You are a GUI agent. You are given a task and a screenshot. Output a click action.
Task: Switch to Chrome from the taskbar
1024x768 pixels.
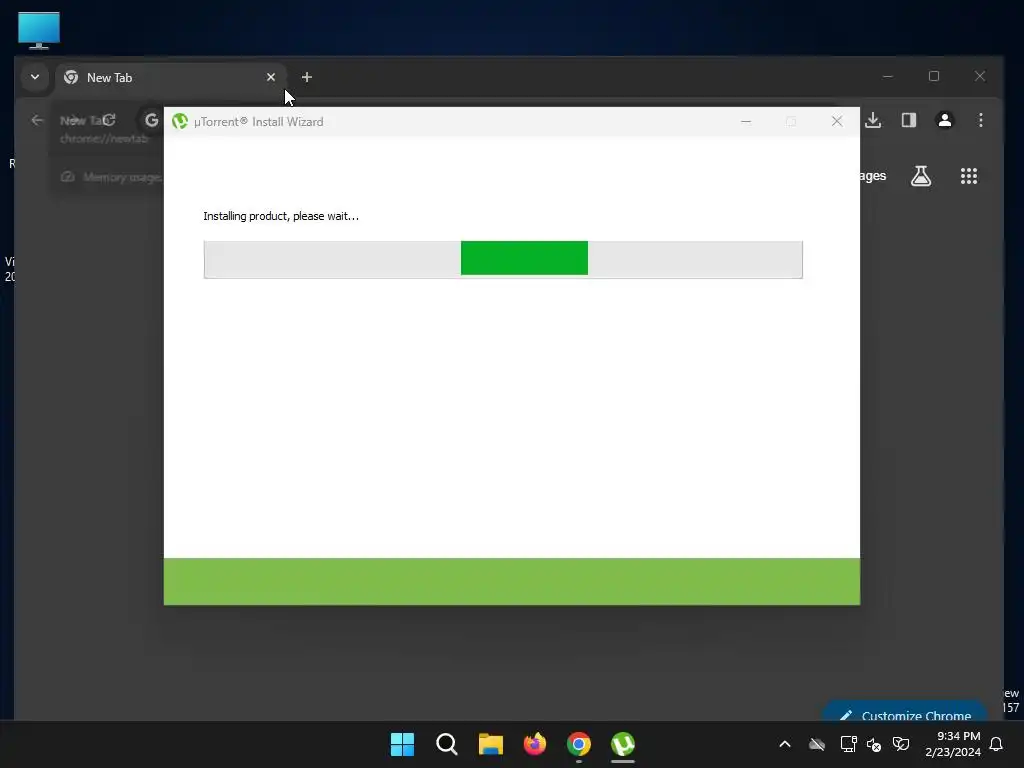[579, 744]
